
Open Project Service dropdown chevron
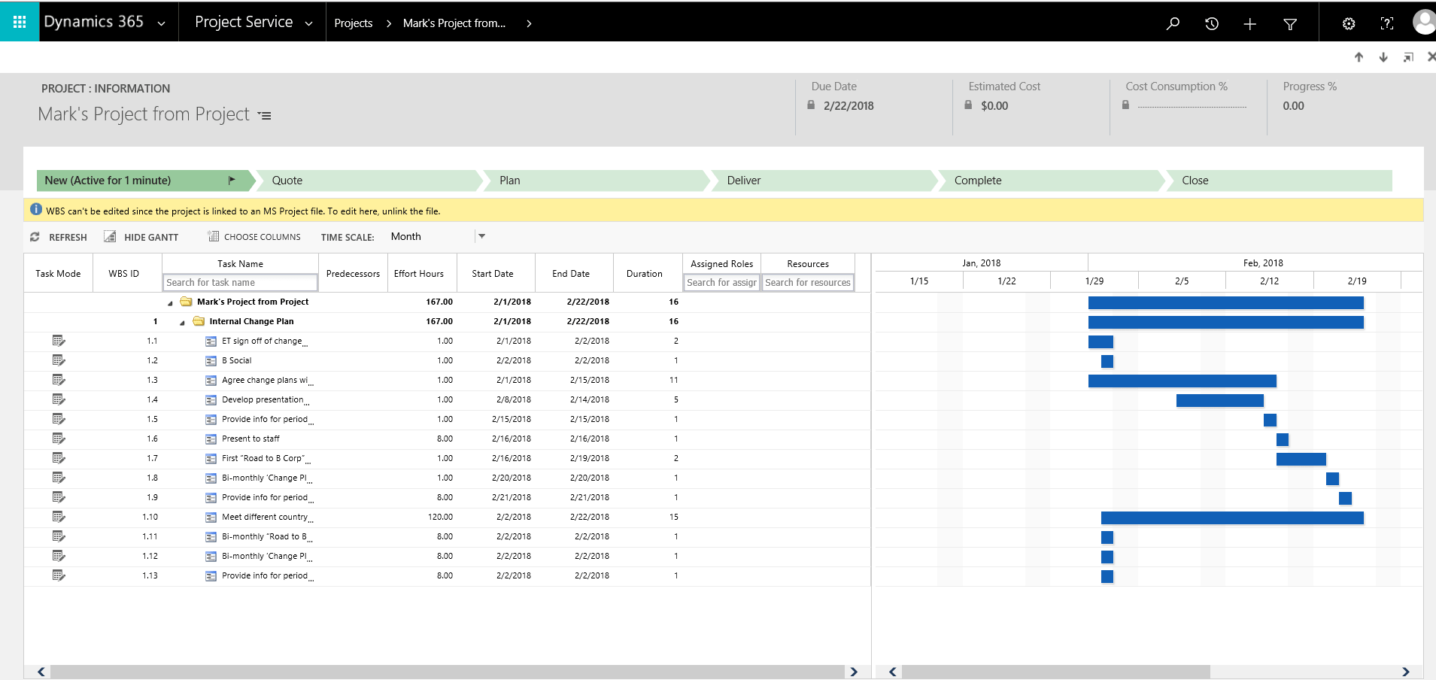tap(308, 23)
